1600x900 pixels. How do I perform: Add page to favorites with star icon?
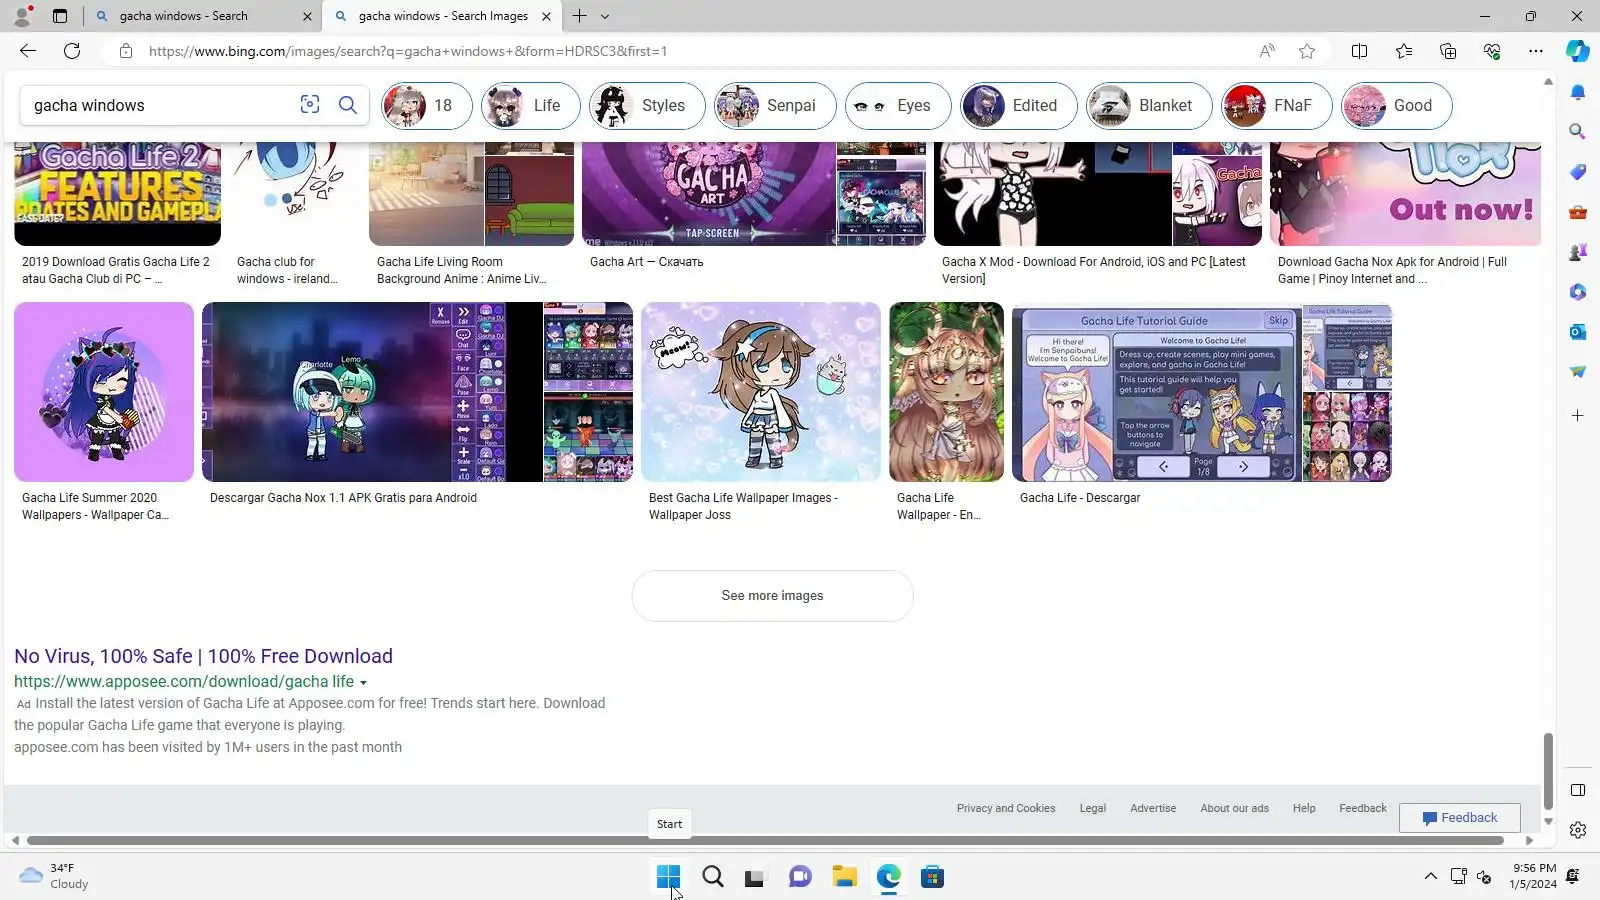[1307, 51]
